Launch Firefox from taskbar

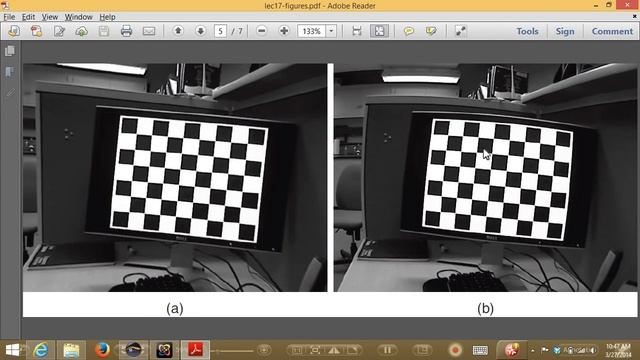tap(102, 350)
